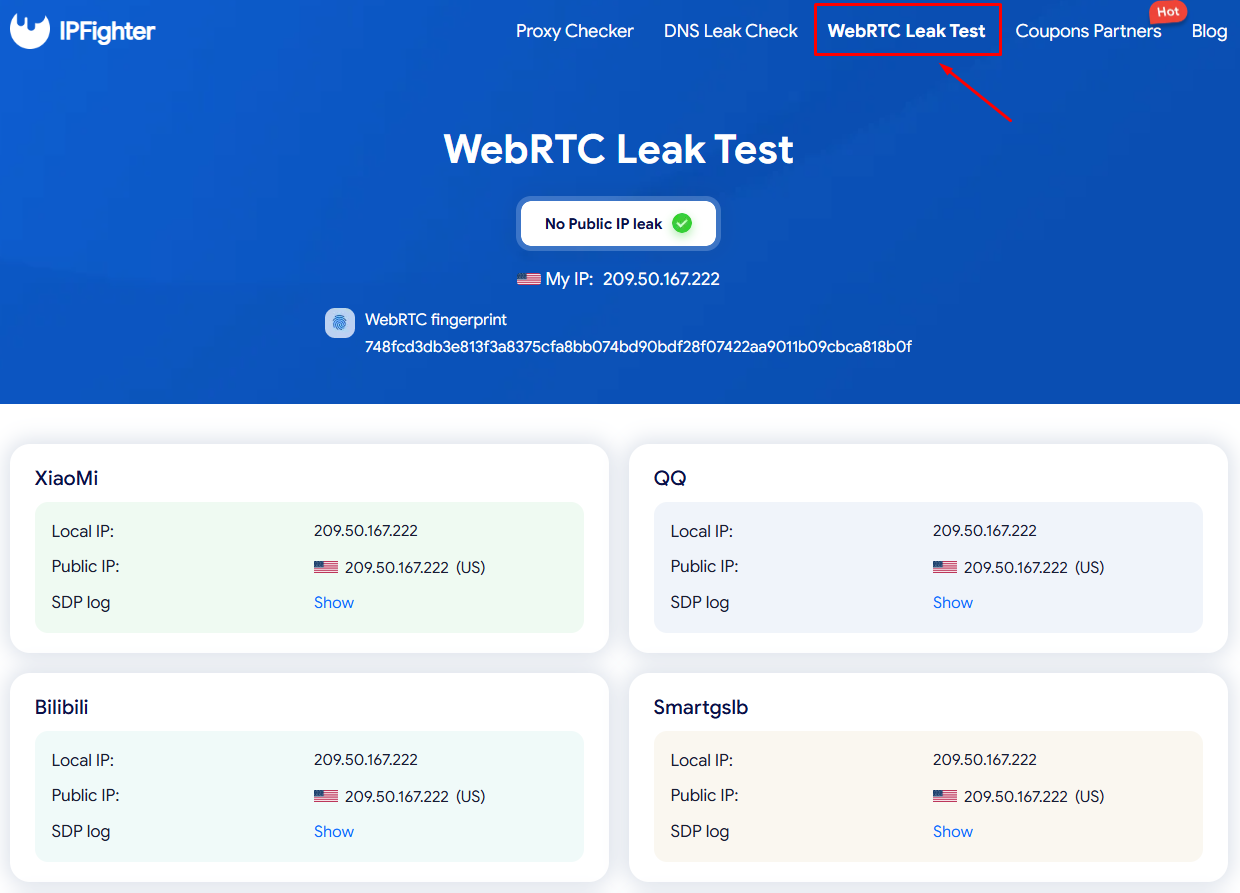Show the XiaoMi SDP log
Viewport: 1240px width, 893px height.
click(x=334, y=603)
